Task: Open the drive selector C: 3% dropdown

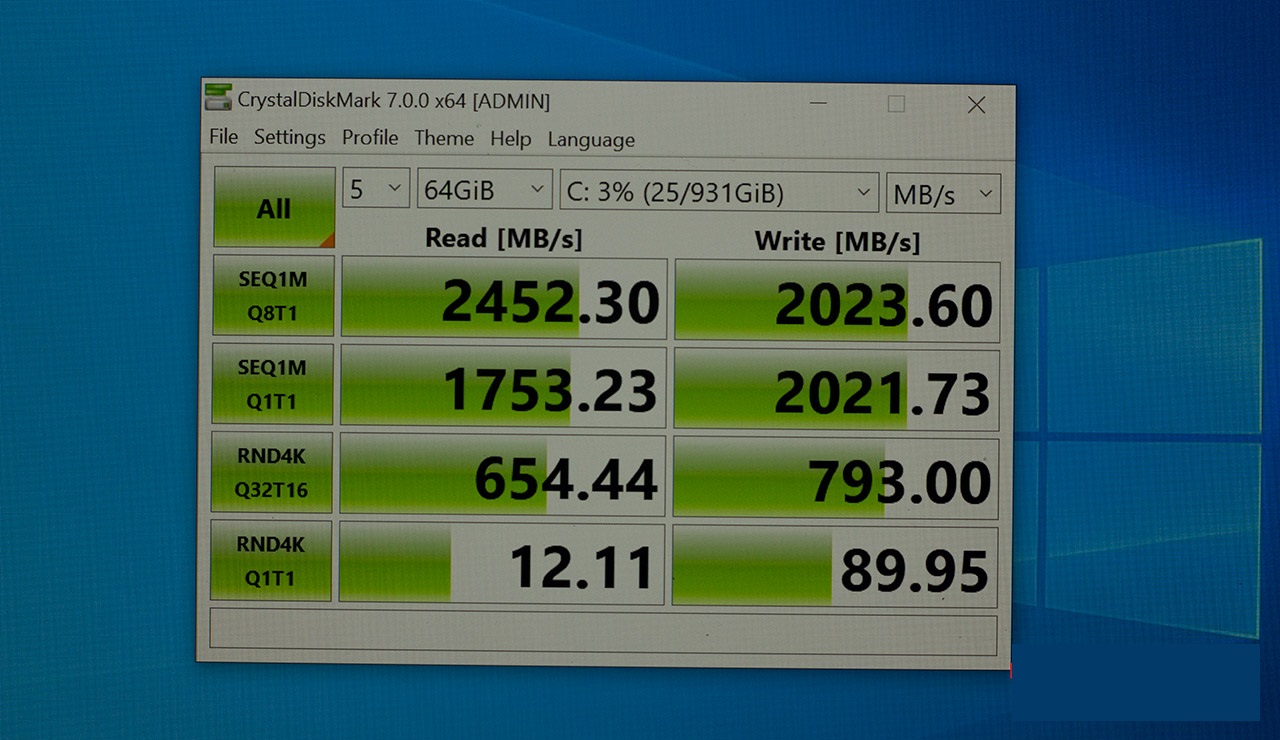Action: [x=719, y=191]
